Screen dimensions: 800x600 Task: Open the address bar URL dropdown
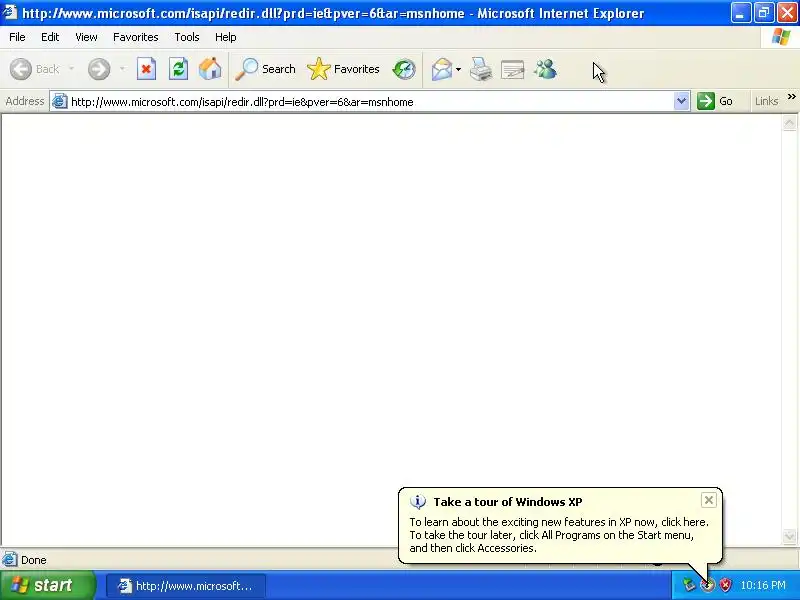[681, 101]
